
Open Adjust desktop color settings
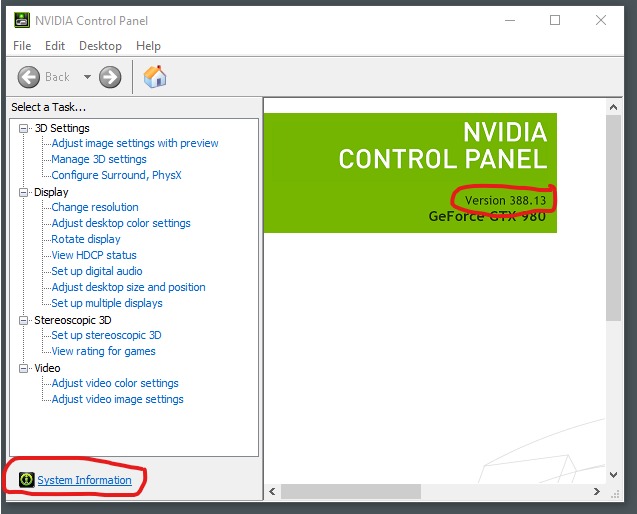point(121,223)
